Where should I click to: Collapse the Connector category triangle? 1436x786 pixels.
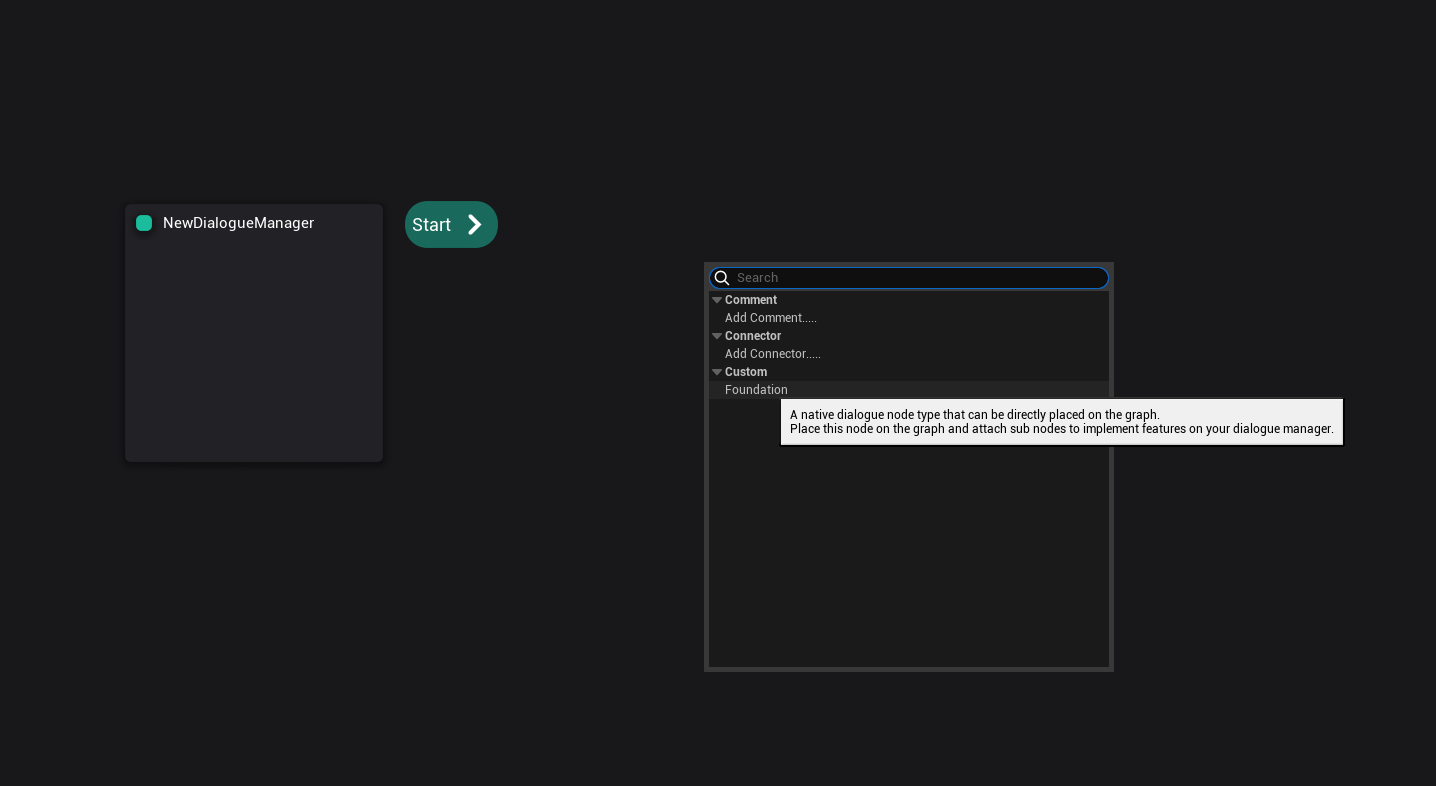click(x=717, y=336)
